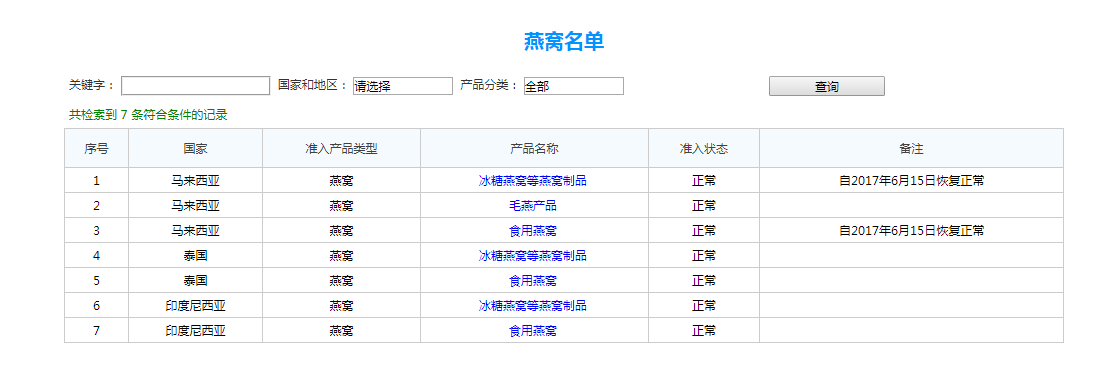Screen dimensions: 1116x391
Task: Click serial number 4 cell
Action: [x=96, y=256]
